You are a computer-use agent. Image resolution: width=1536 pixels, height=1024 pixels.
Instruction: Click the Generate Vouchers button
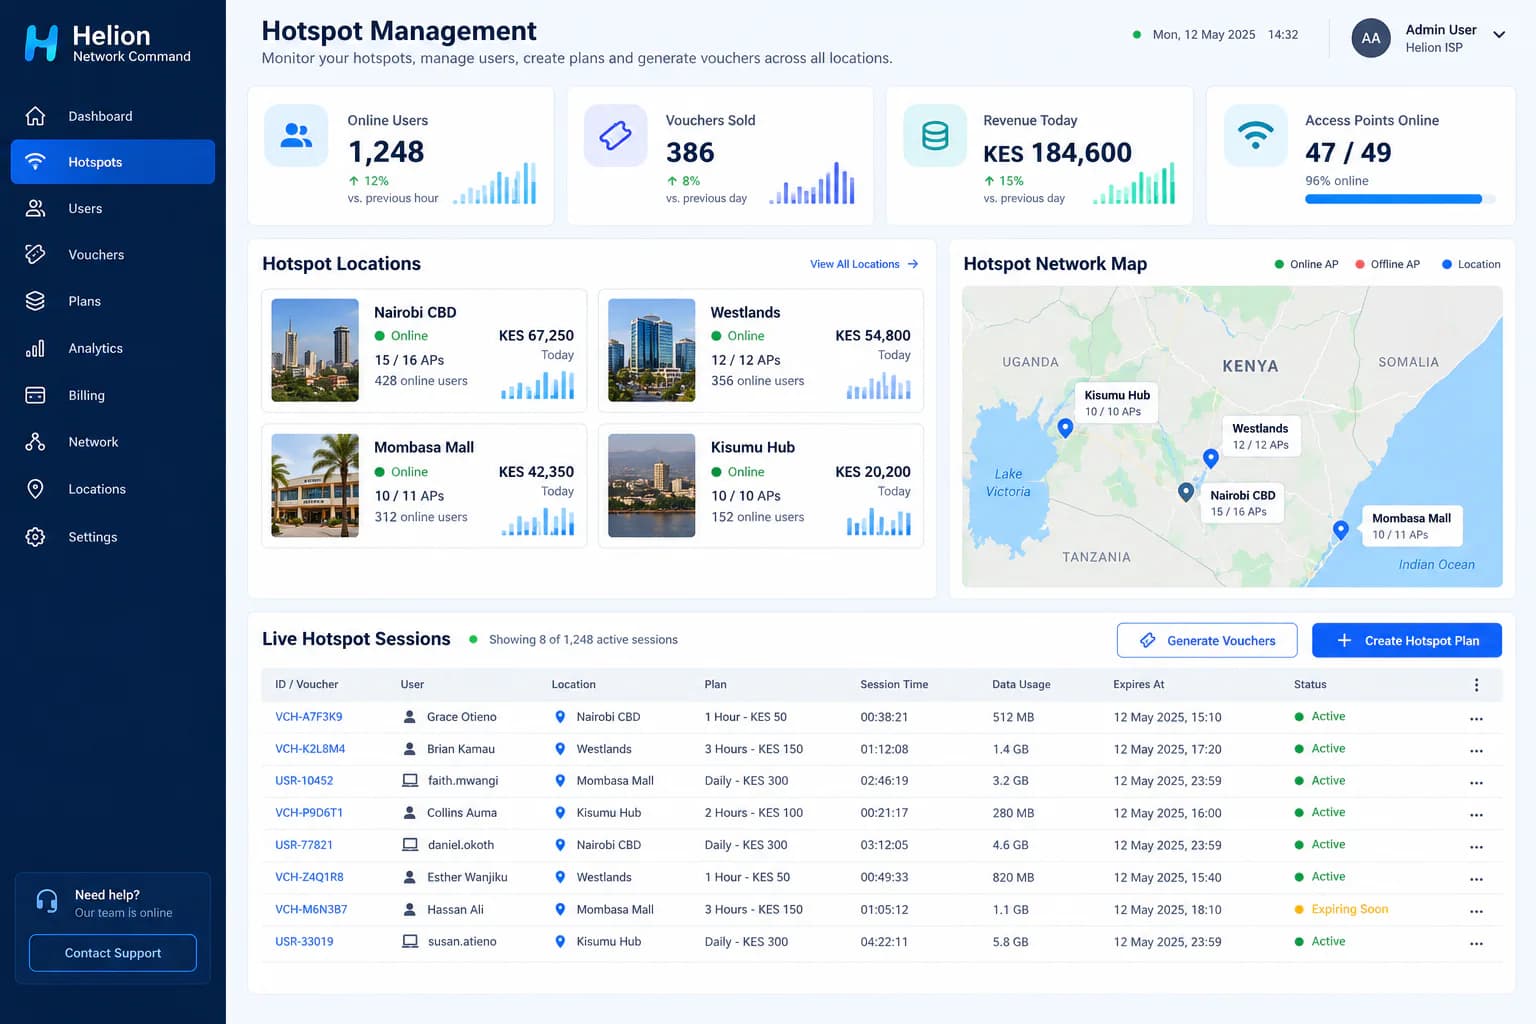pyautogui.click(x=1207, y=641)
